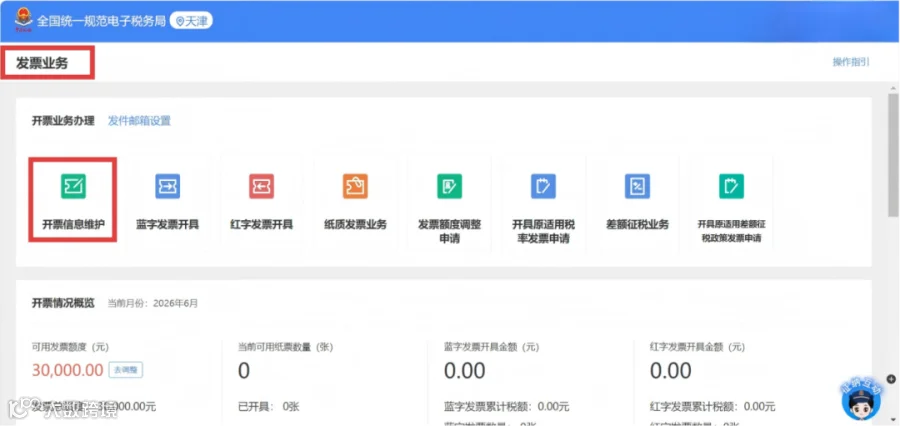The height and width of the screenshot is (426, 900).
Task: Select the orange 纸质发票业务 icon
Action: [x=355, y=187]
